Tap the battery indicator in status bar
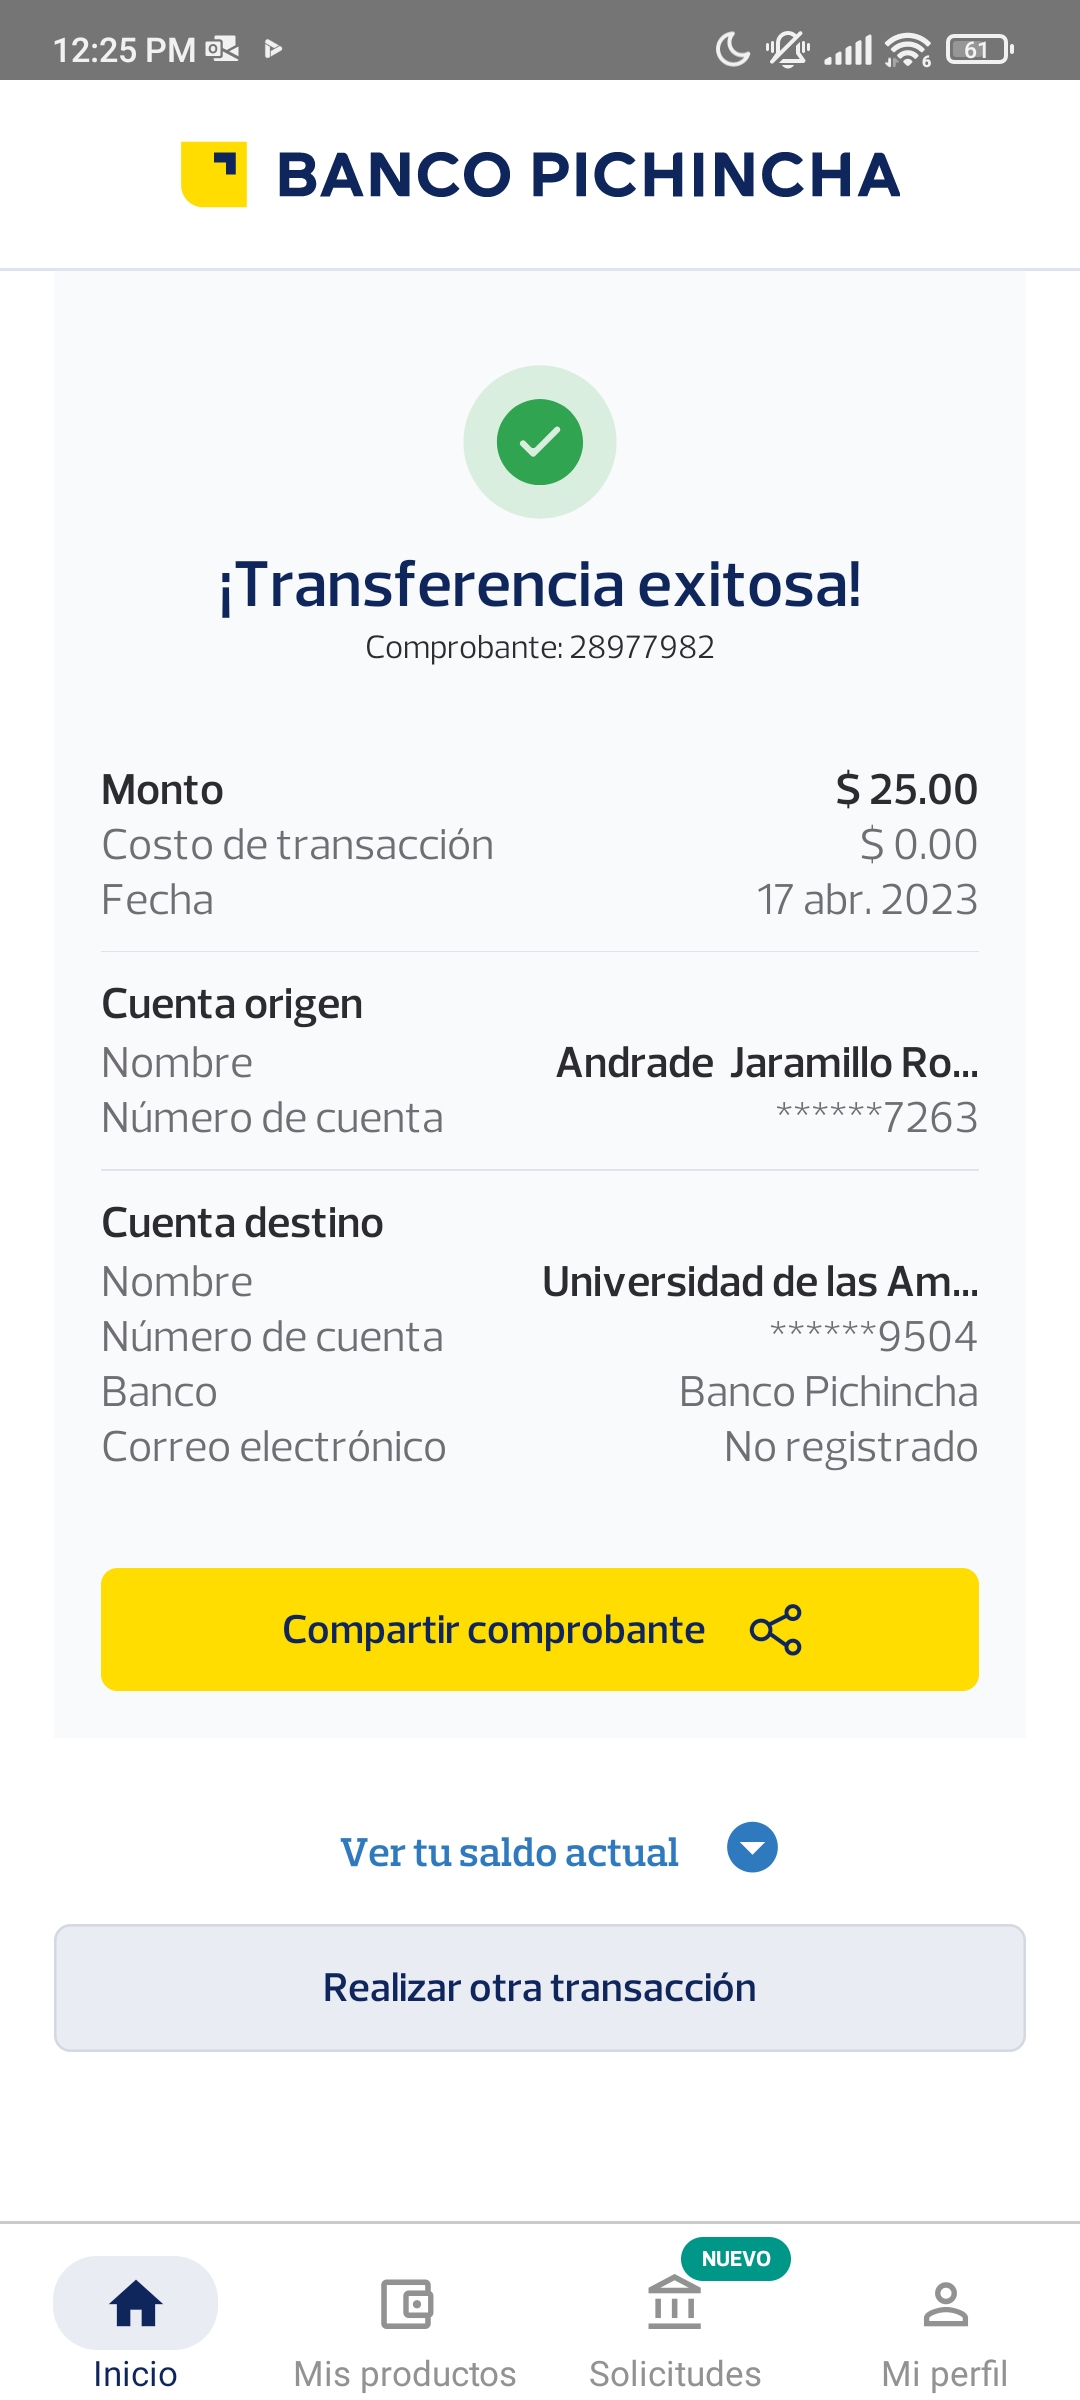 pos(980,49)
